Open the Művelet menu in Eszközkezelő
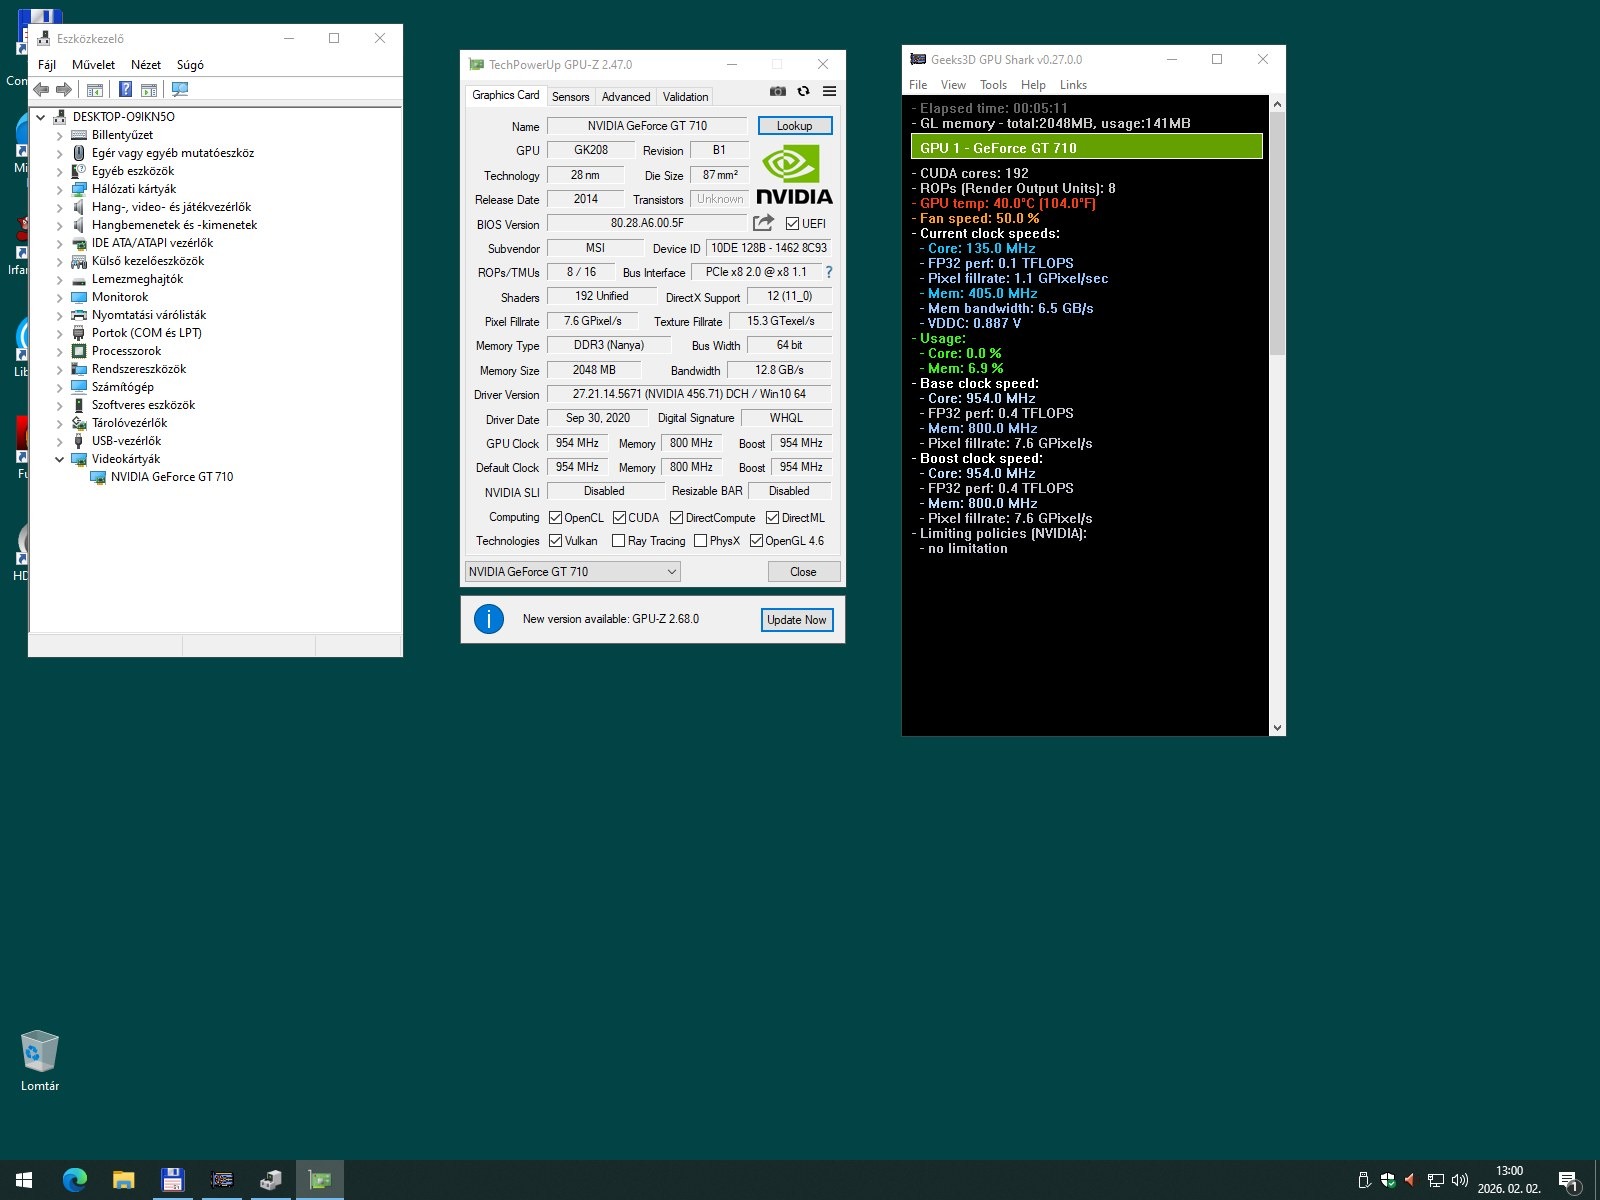The width and height of the screenshot is (1600, 1200). [x=93, y=64]
